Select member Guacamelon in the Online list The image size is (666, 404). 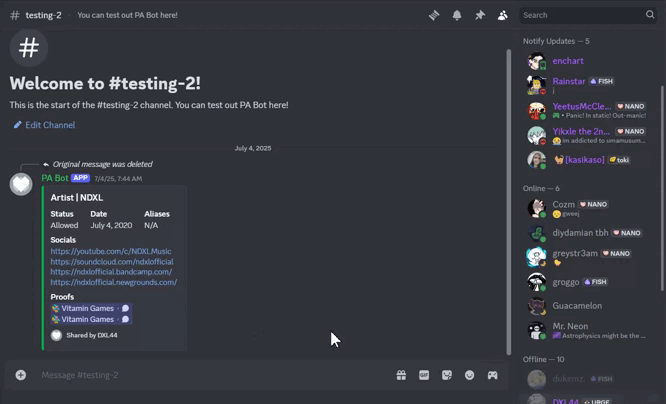577,306
